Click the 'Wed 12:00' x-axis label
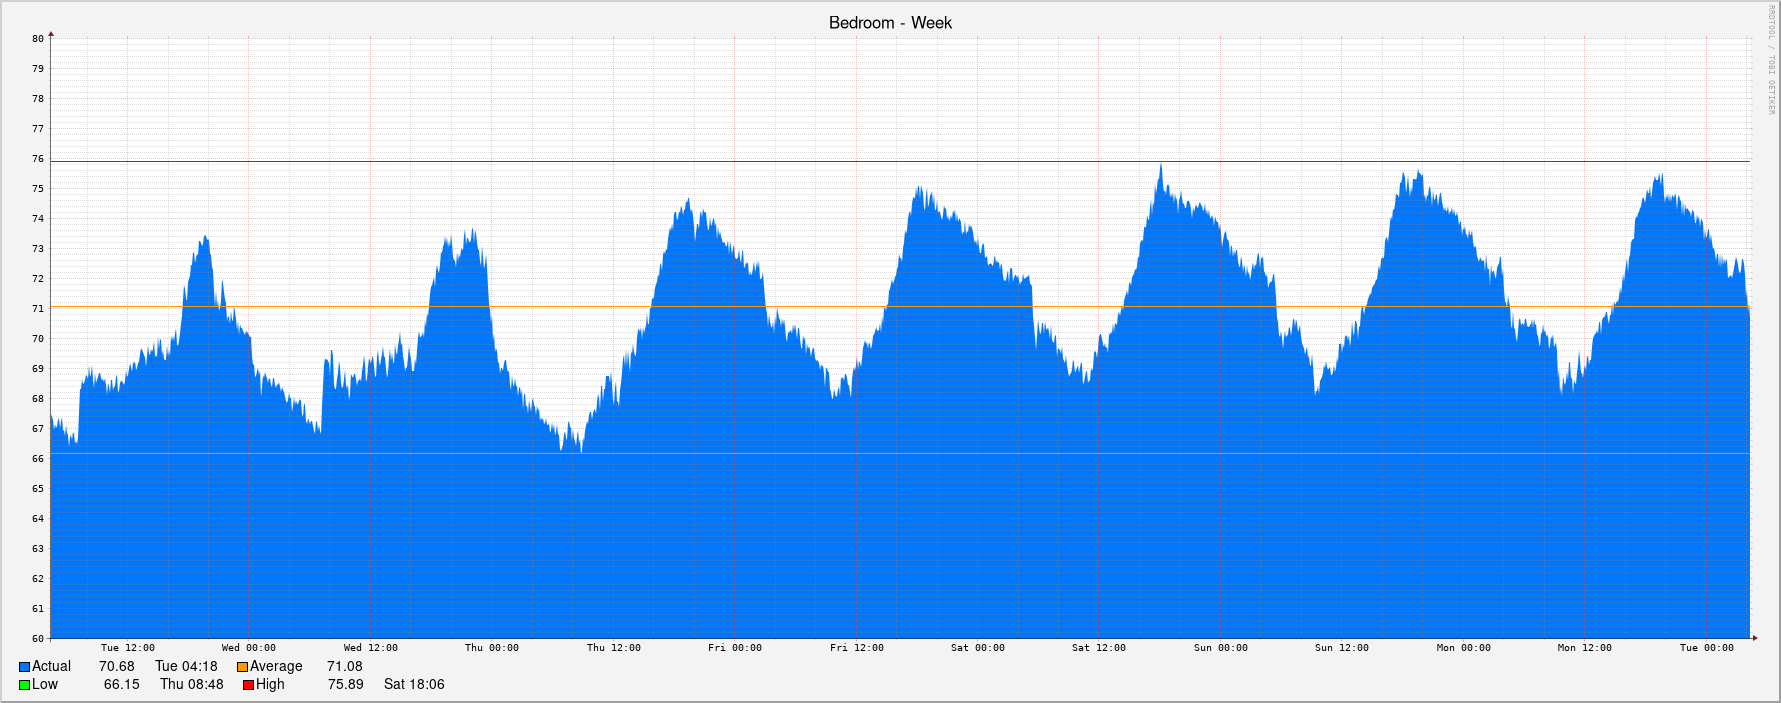The image size is (1781, 703). pos(371,648)
